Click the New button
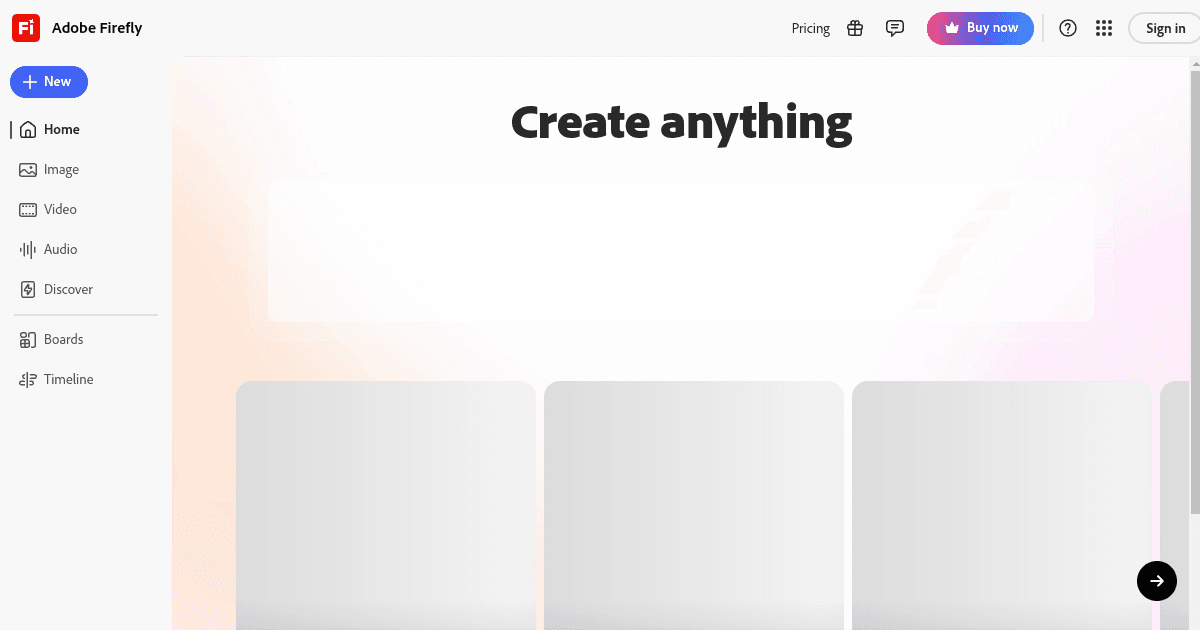 click(49, 82)
